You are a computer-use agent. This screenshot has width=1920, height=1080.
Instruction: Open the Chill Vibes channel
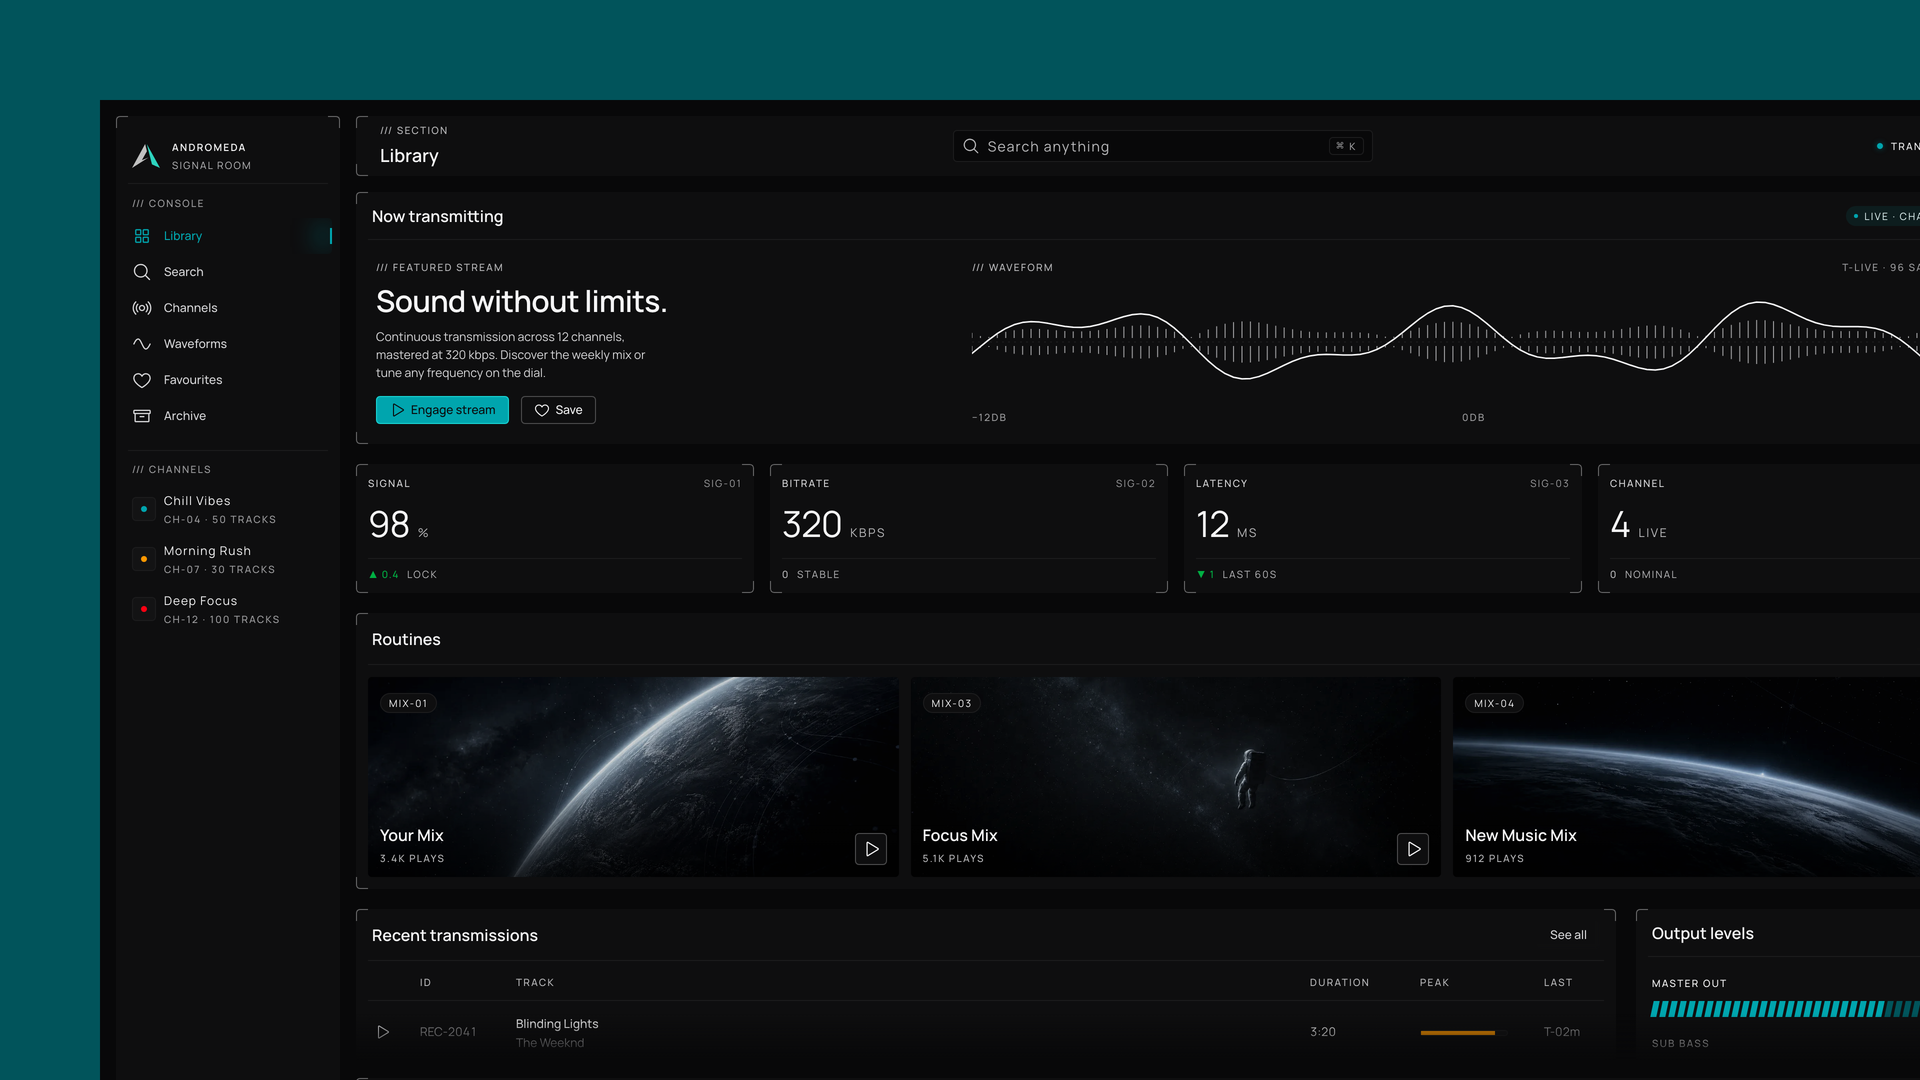(x=230, y=509)
